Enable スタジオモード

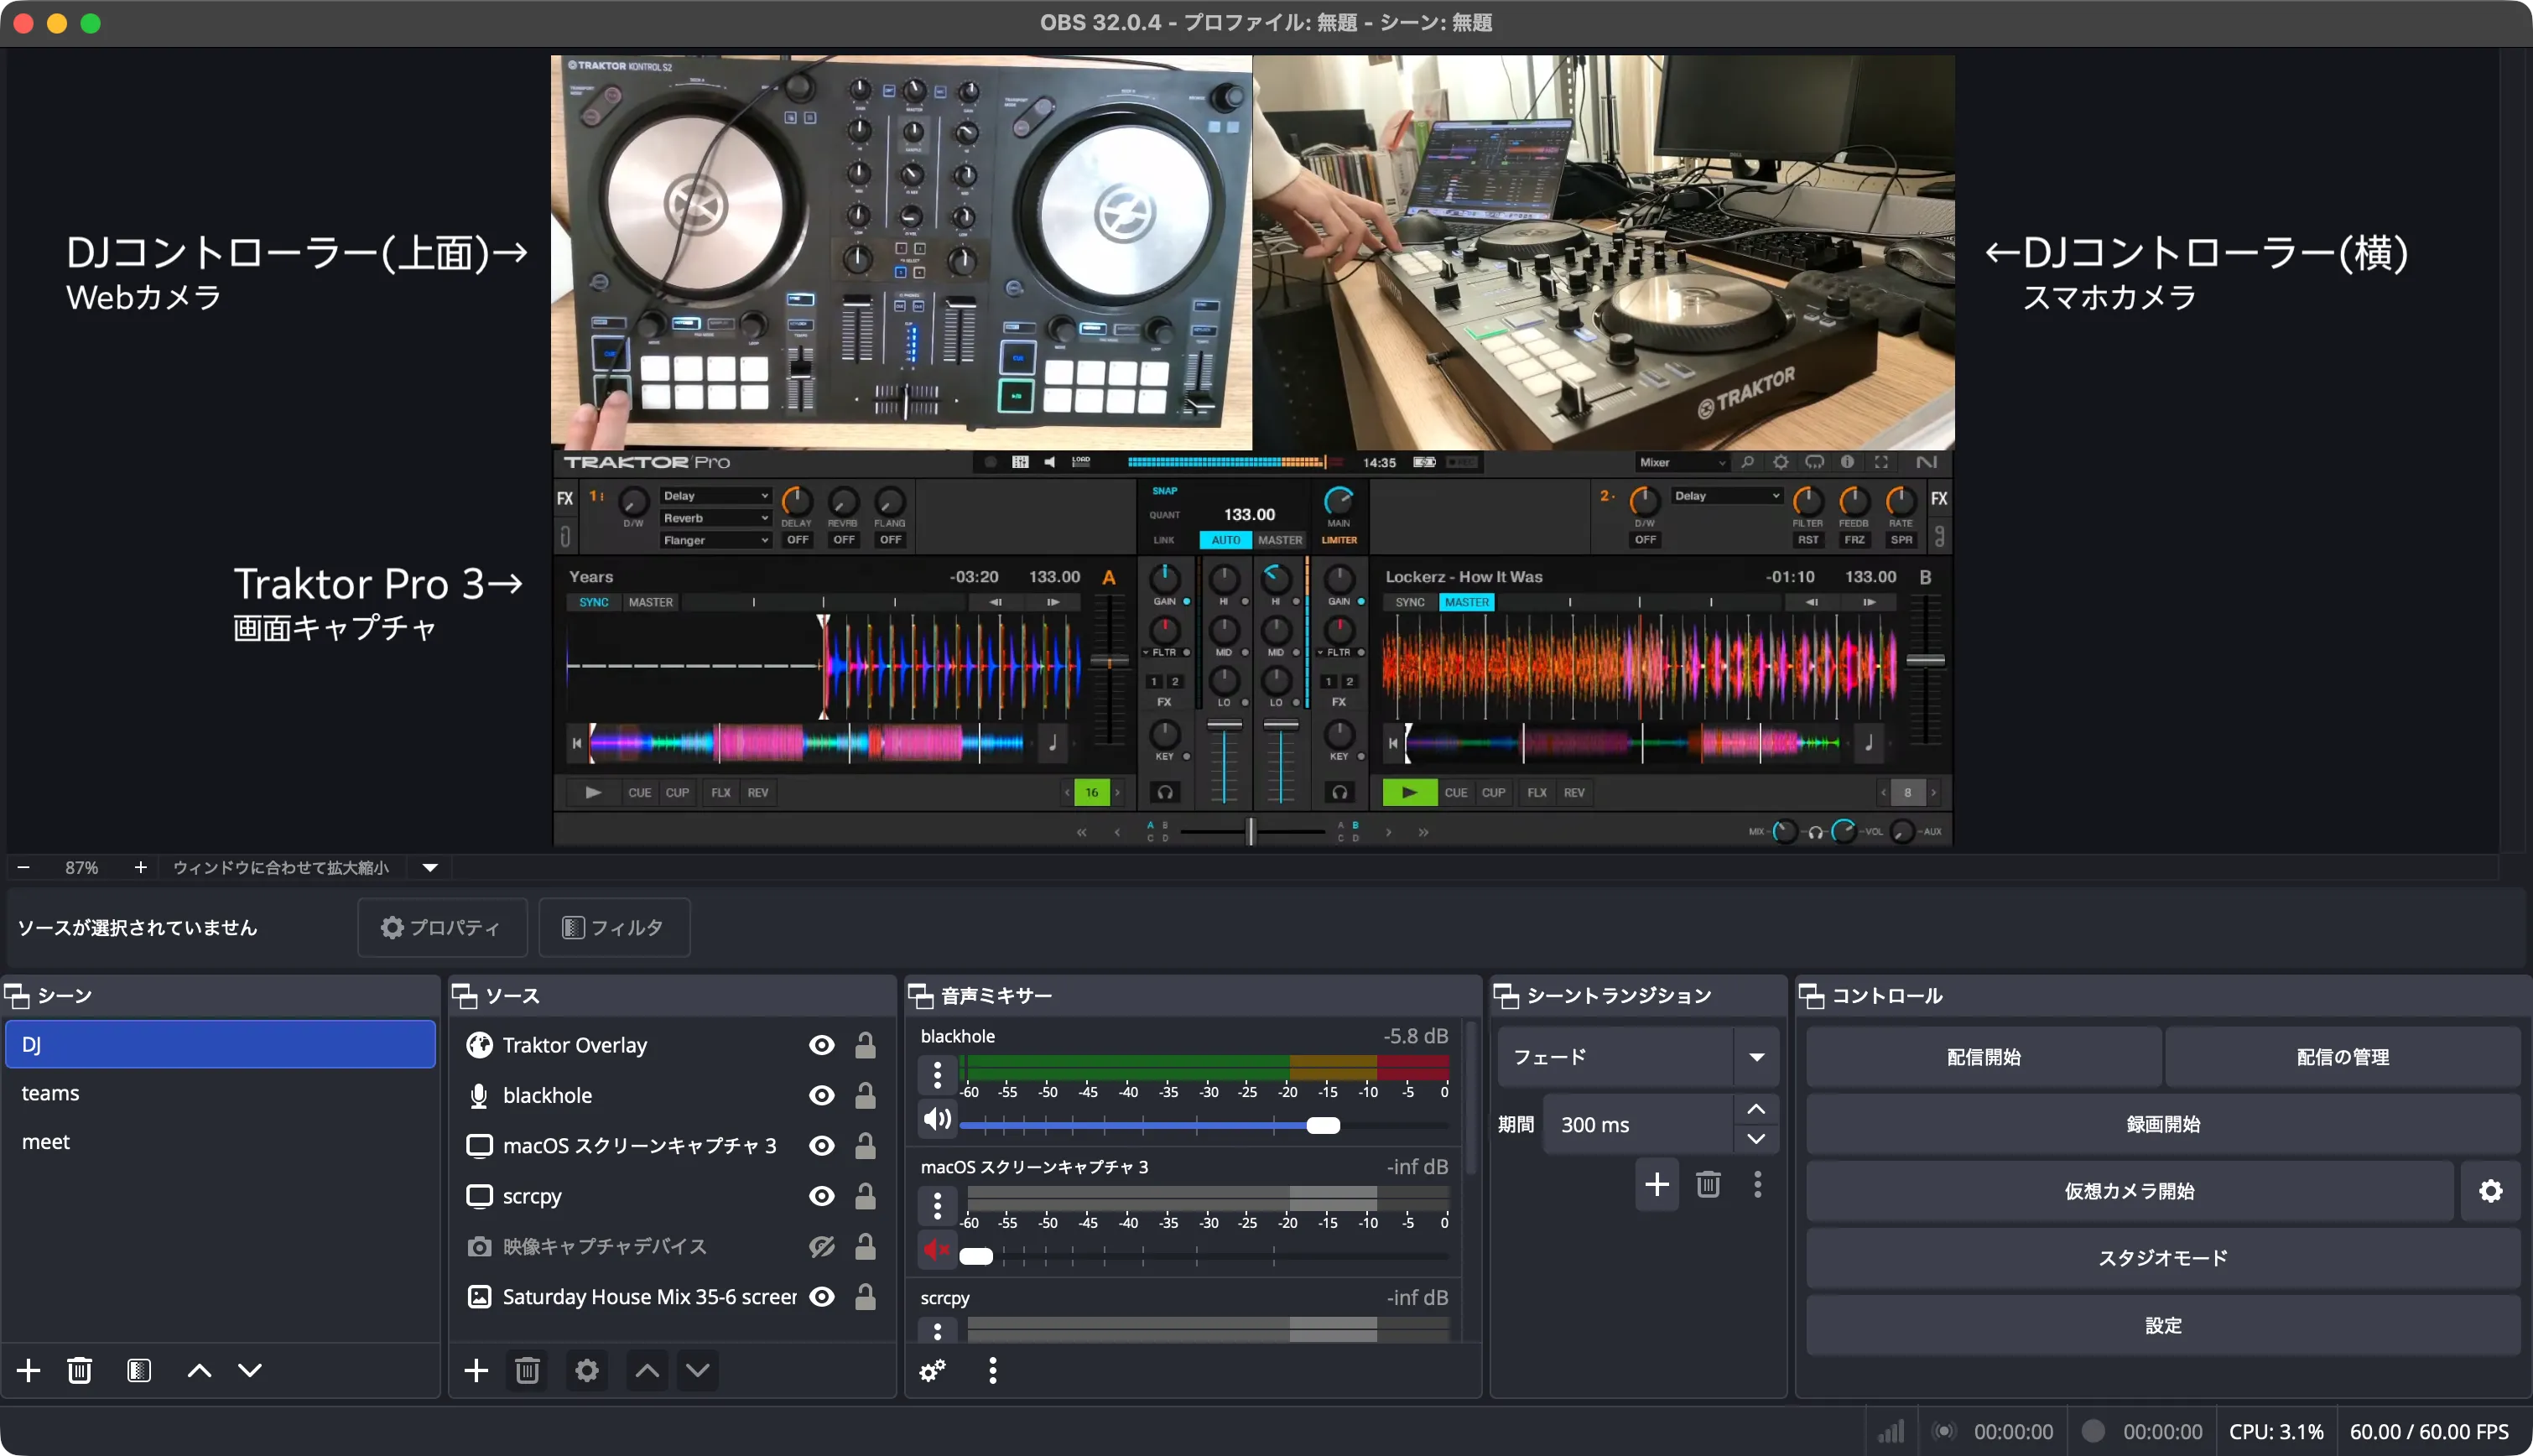[2163, 1257]
